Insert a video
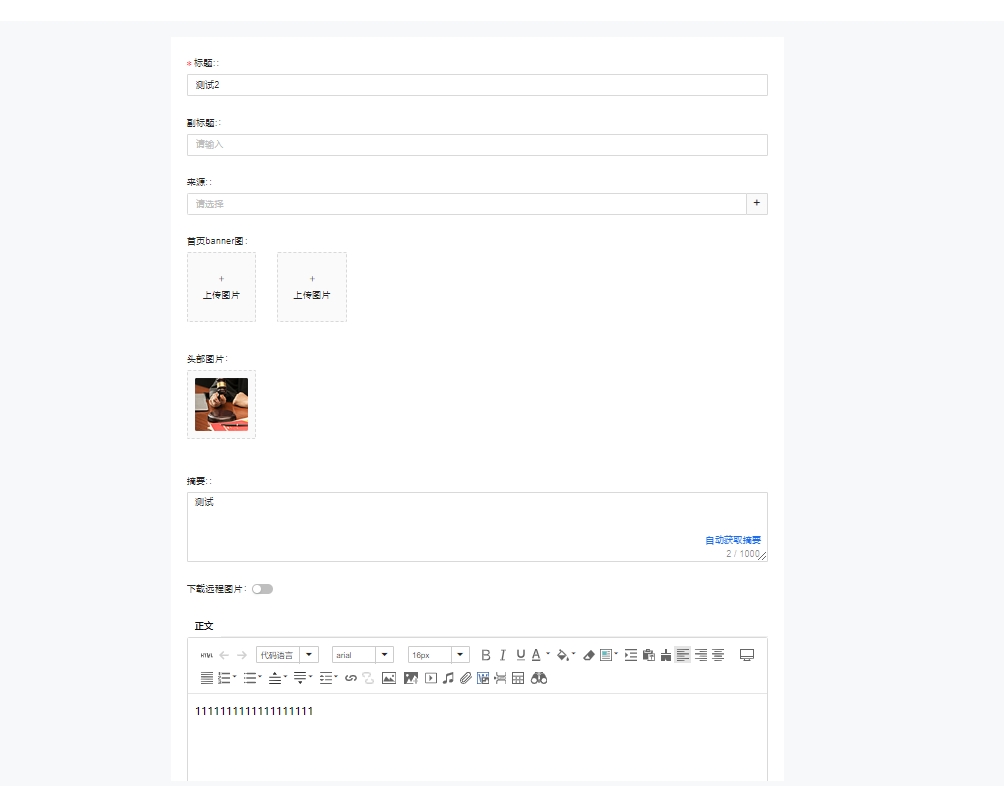The image size is (1004, 786). [431, 678]
